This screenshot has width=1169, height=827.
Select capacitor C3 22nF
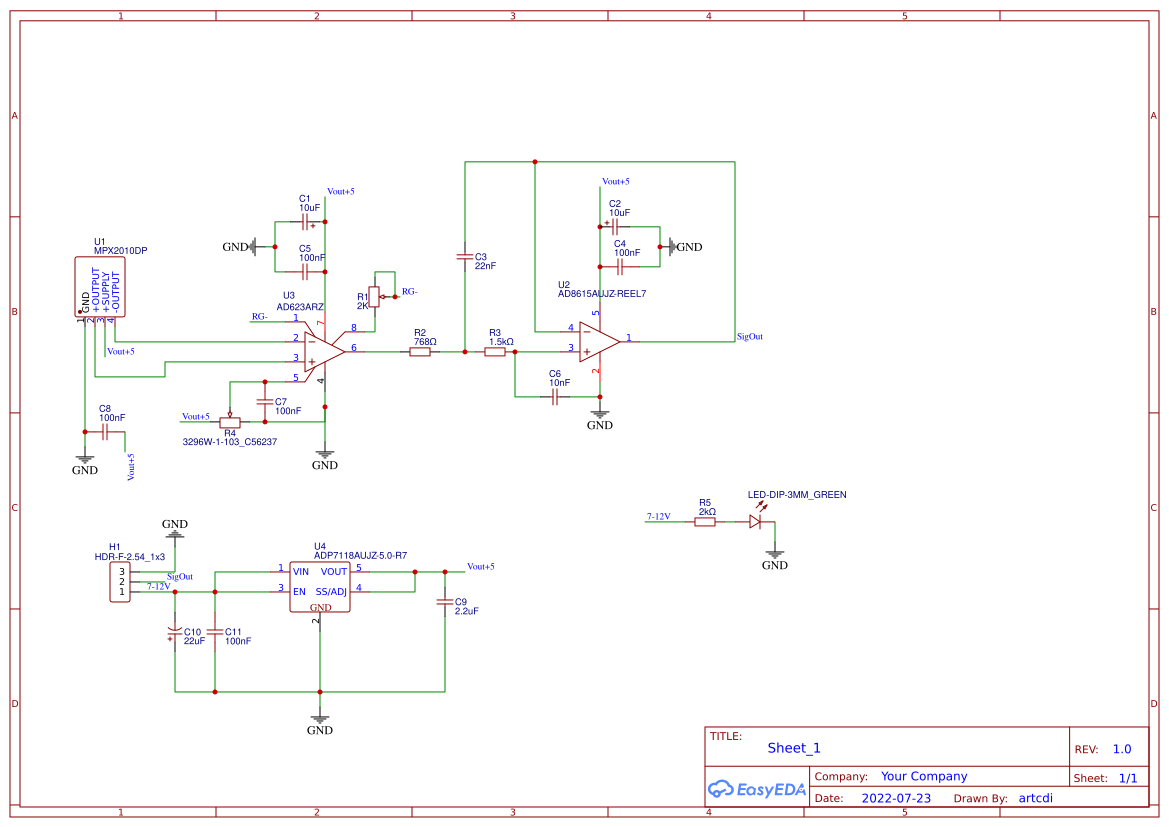465,258
